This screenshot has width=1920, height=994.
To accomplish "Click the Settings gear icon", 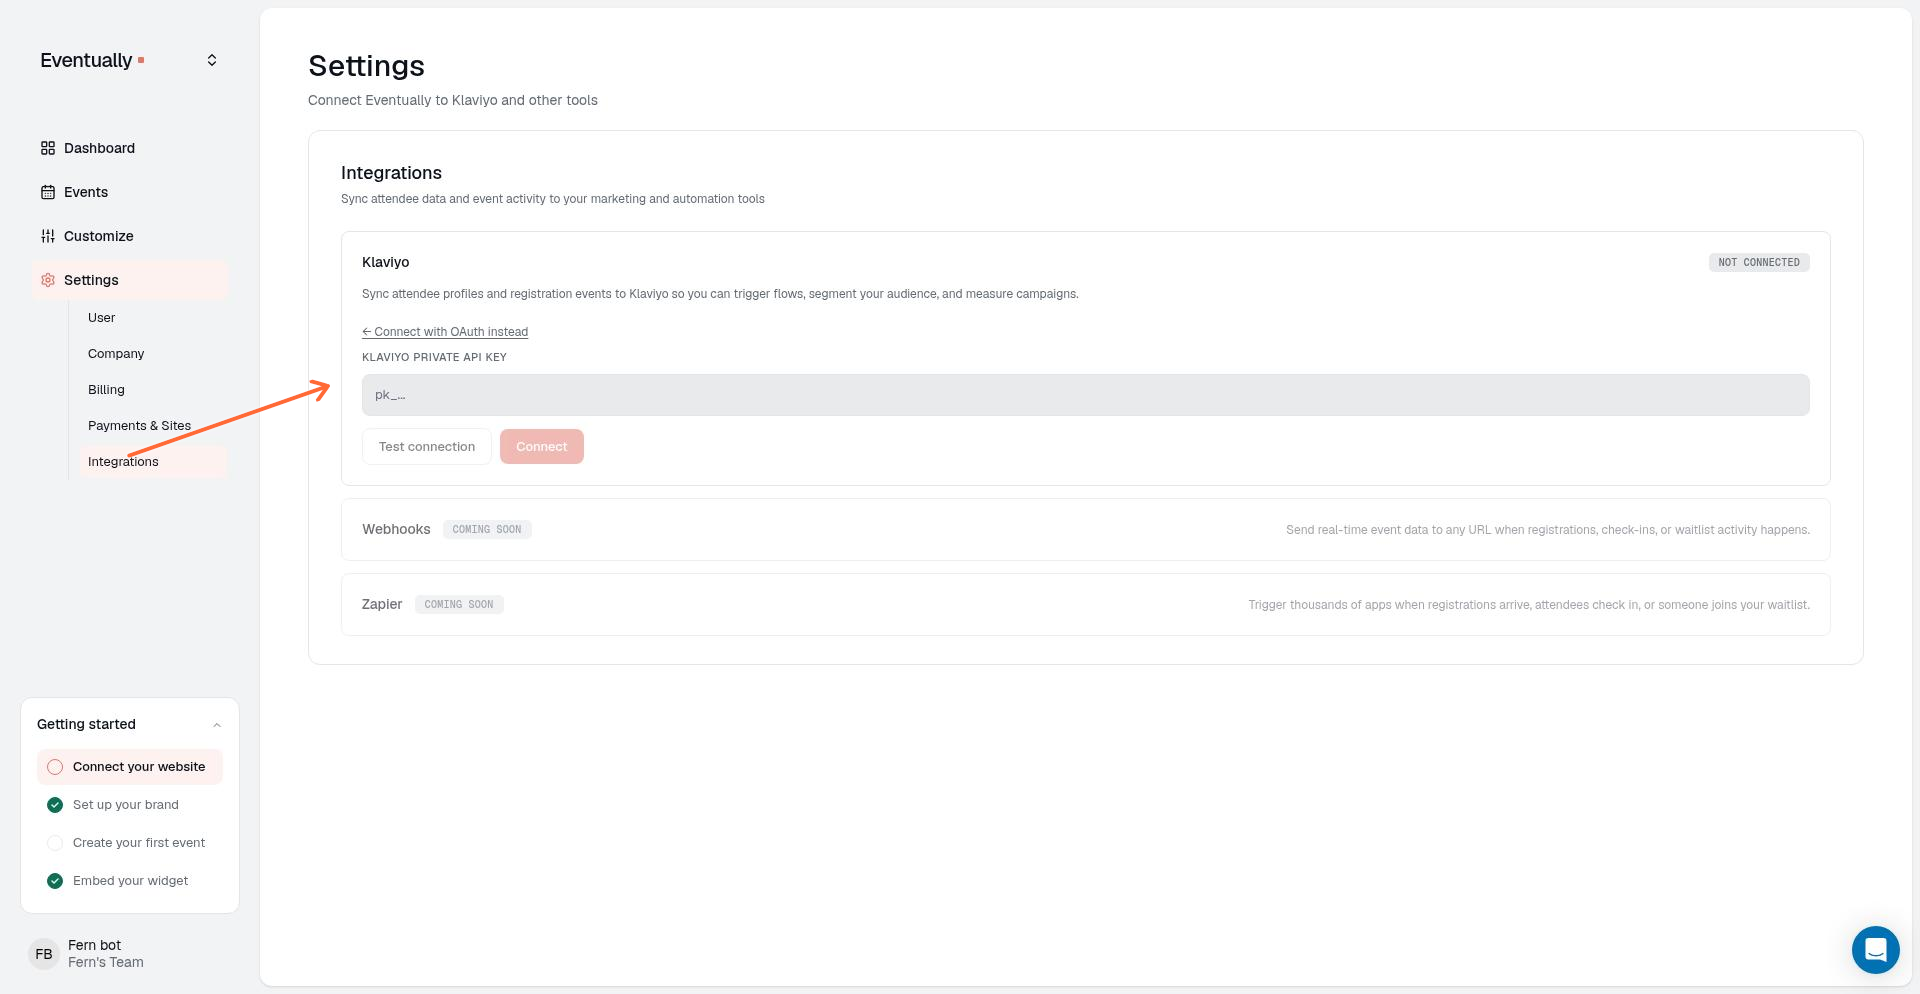I will click(x=48, y=280).
